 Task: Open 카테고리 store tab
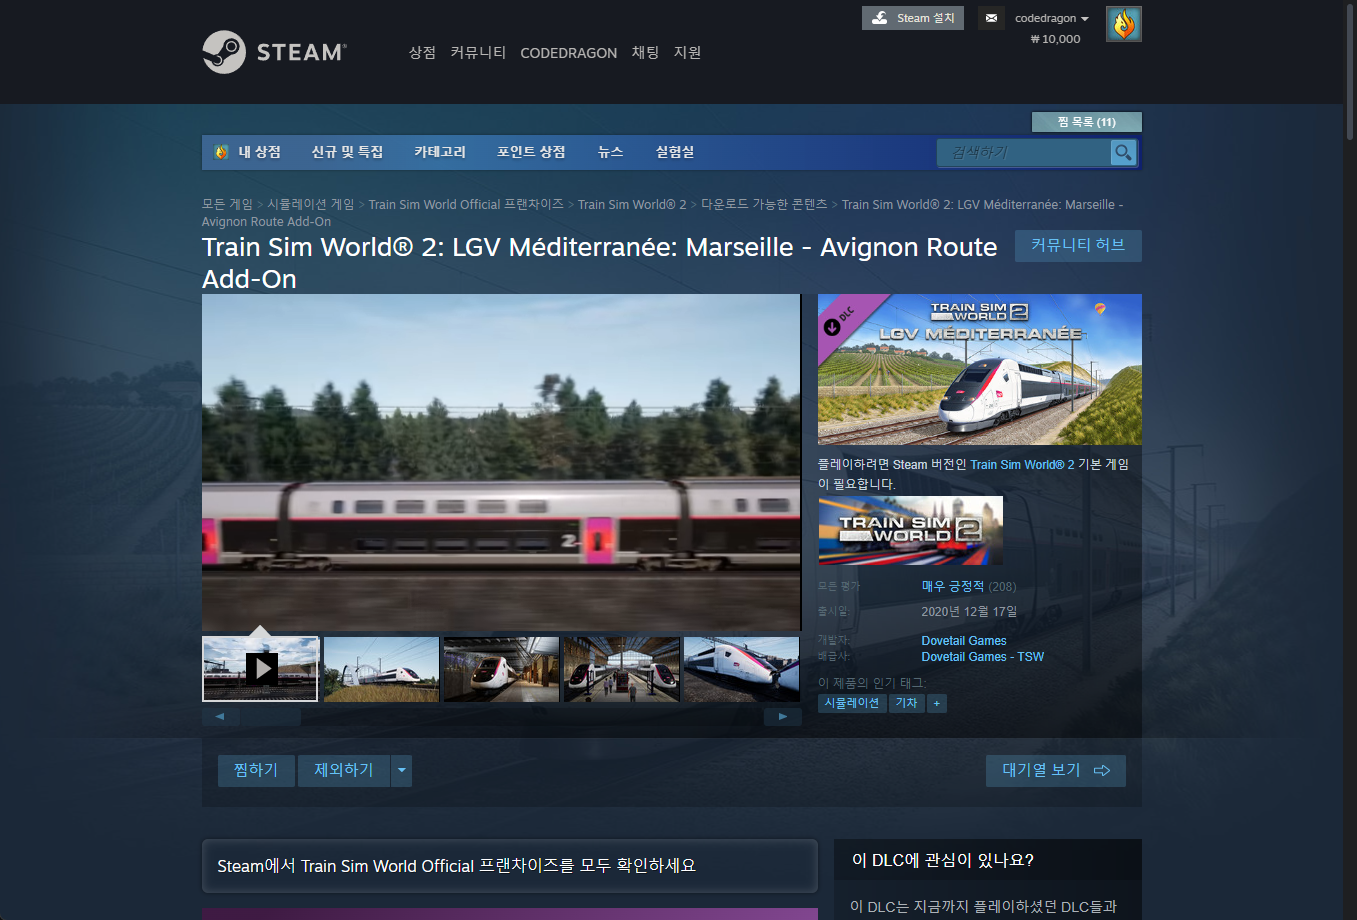tap(440, 152)
